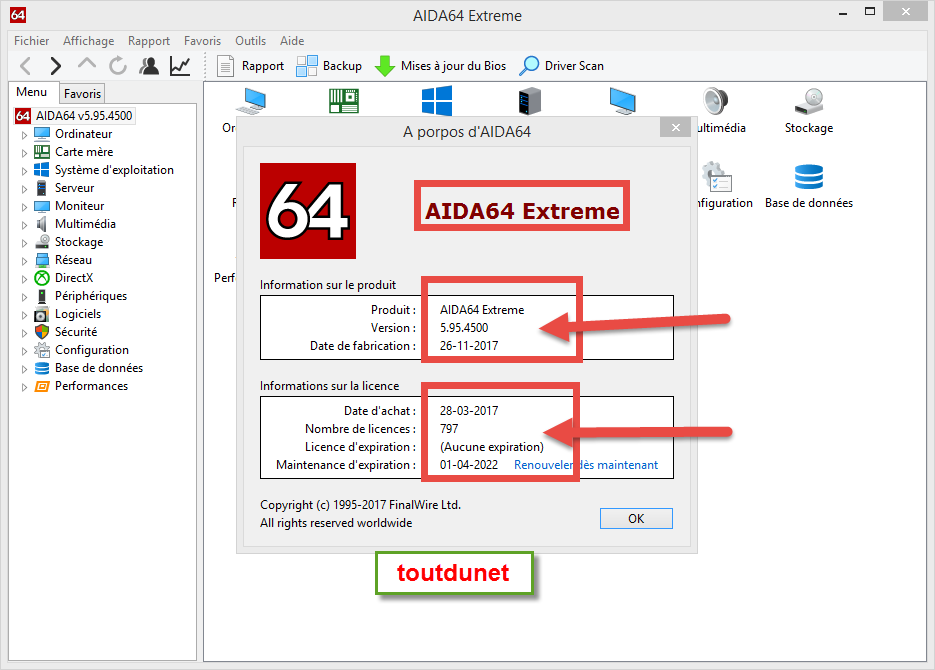Open the Configuration icon in the main pane
The image size is (935, 670).
click(716, 177)
